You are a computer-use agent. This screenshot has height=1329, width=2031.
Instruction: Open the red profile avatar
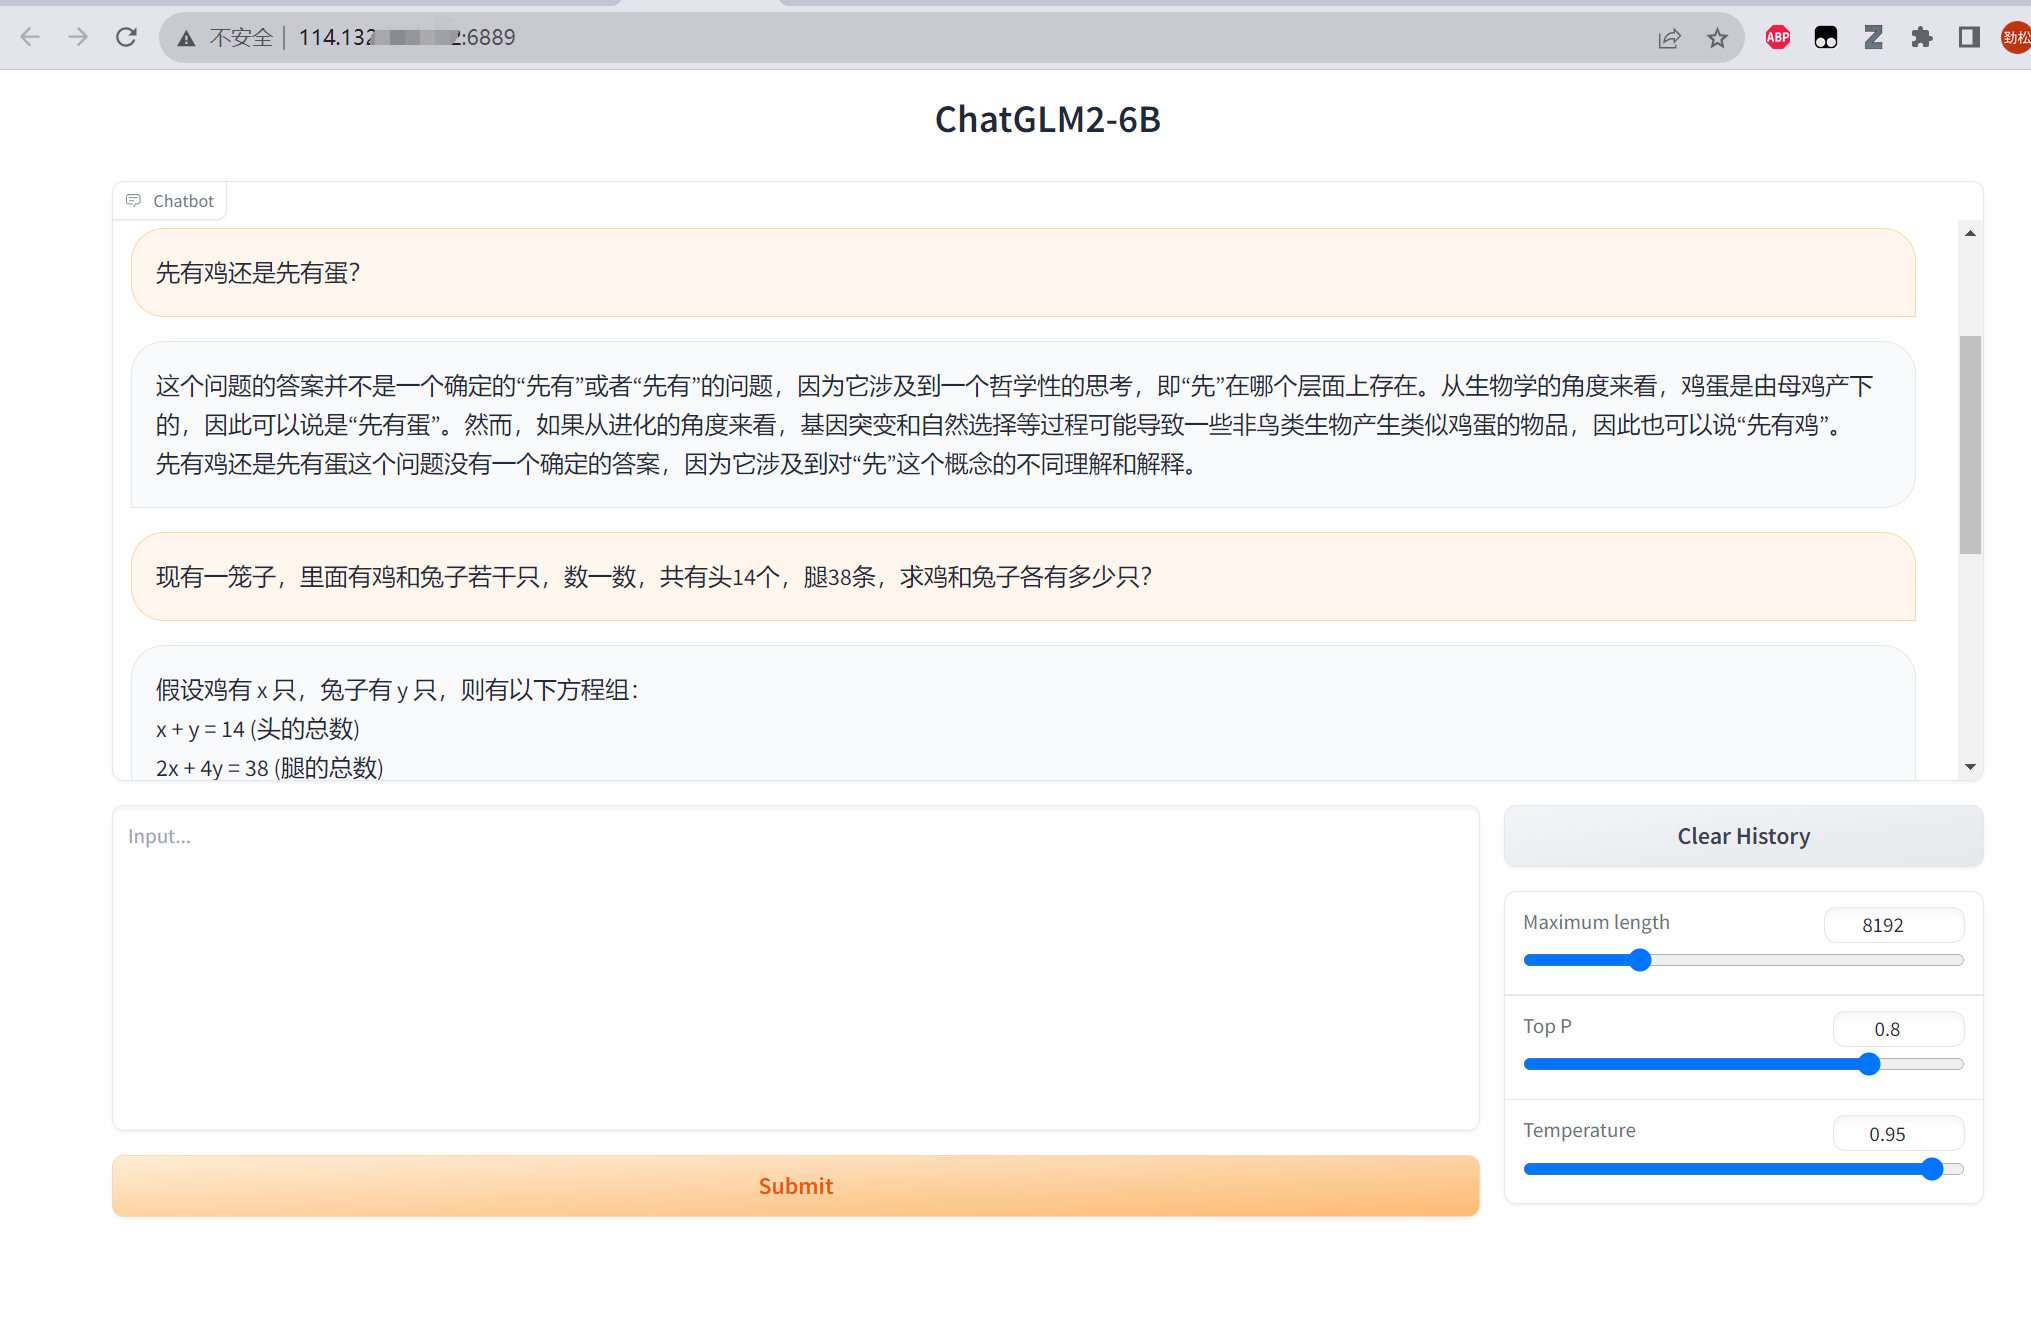tap(2016, 38)
